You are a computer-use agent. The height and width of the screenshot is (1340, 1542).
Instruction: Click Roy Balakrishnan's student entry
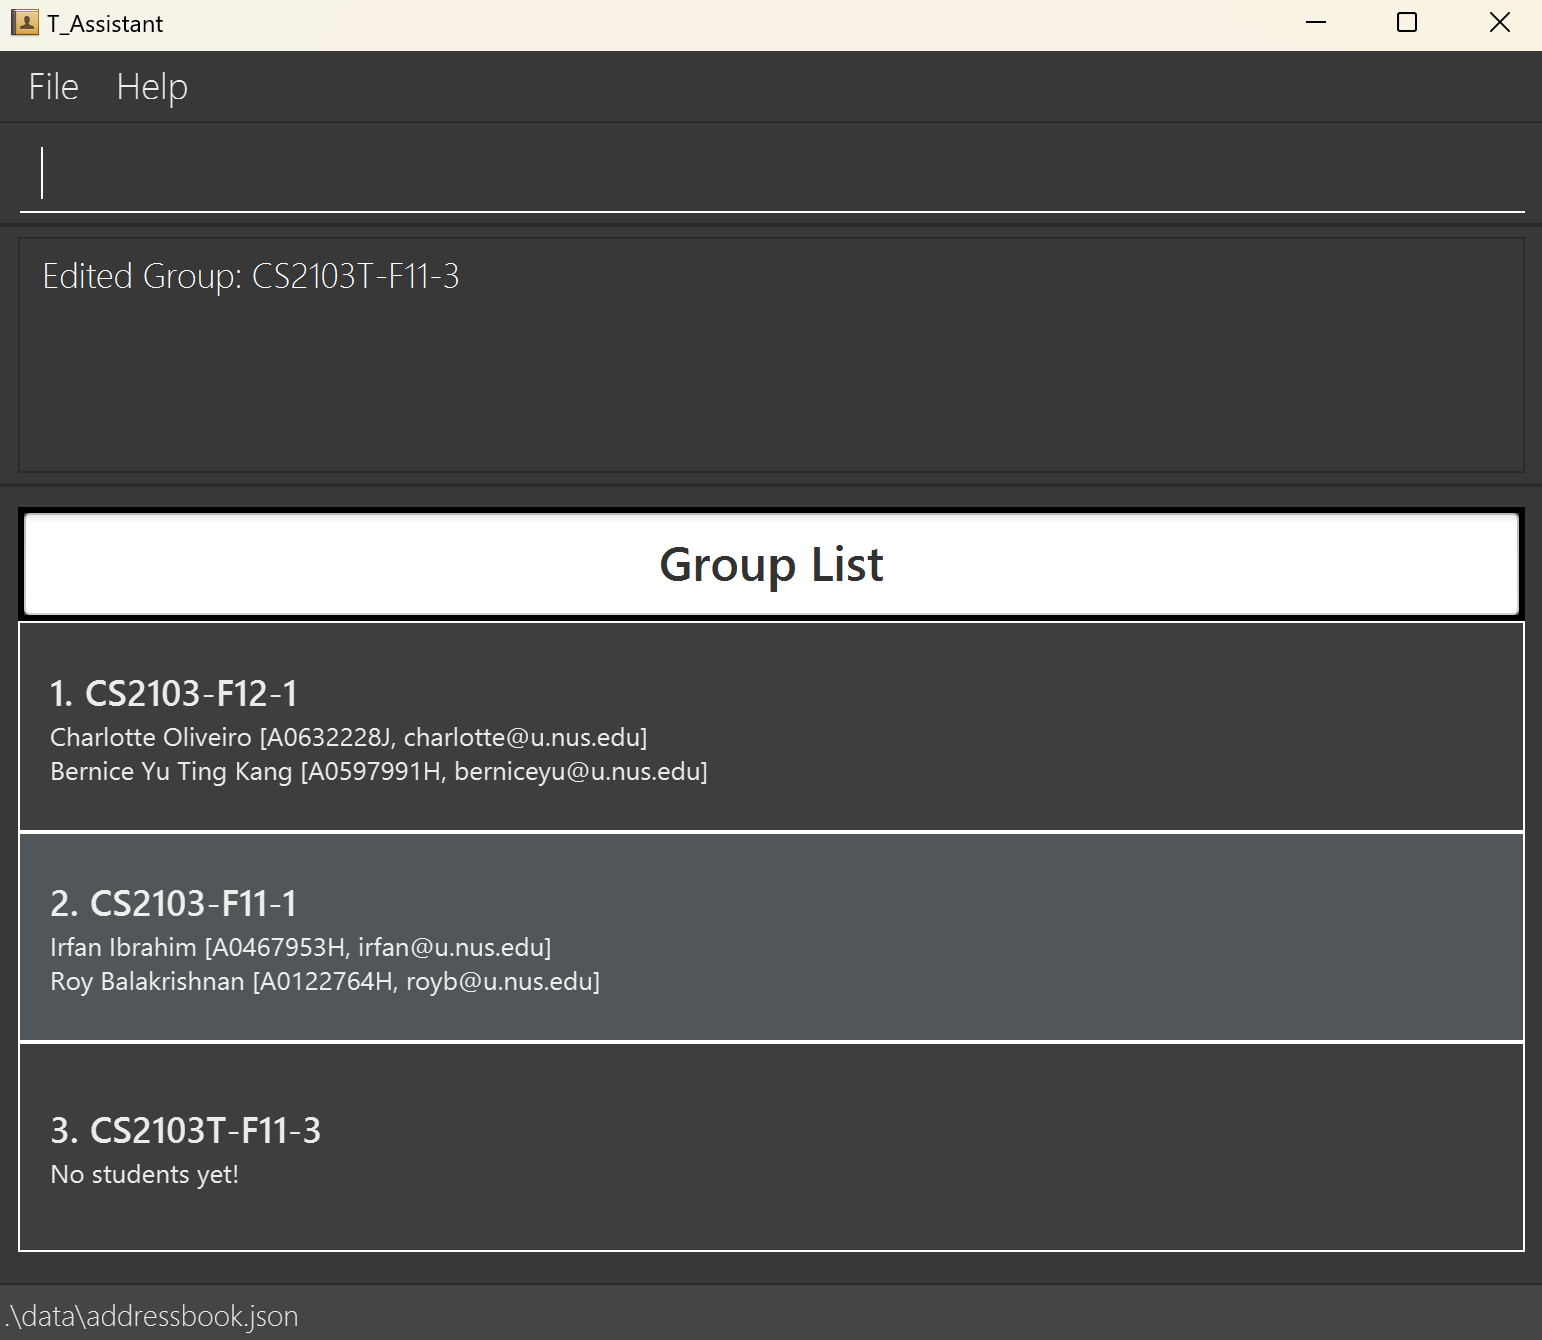325,982
